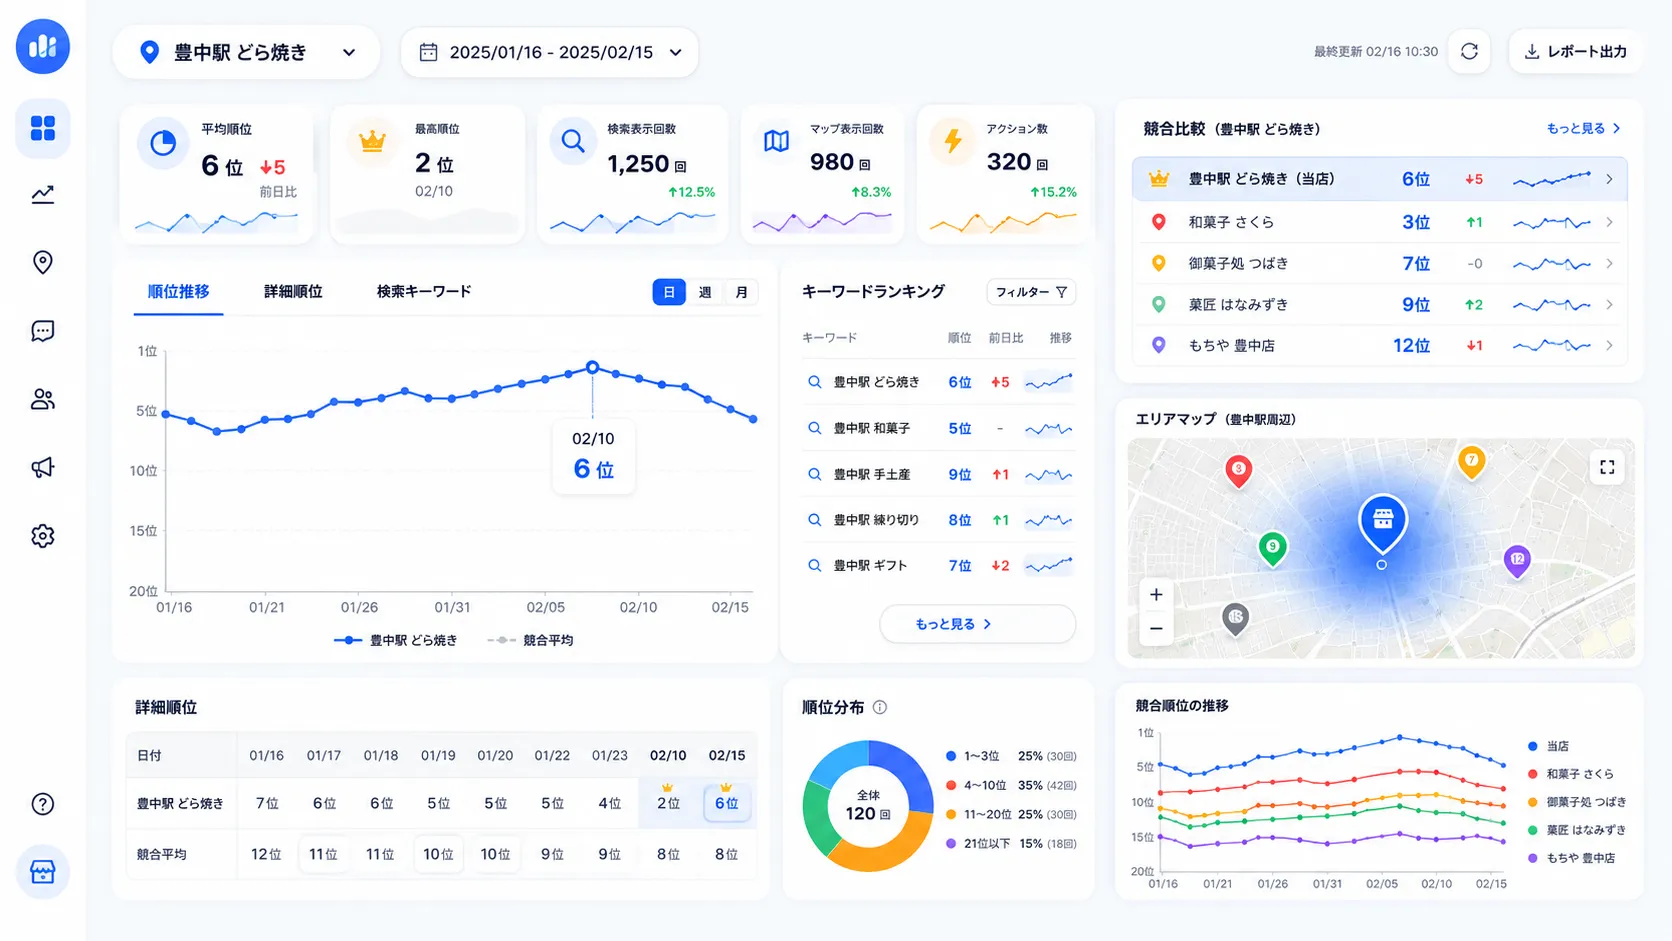Select the 日 daily view toggle

[669, 292]
